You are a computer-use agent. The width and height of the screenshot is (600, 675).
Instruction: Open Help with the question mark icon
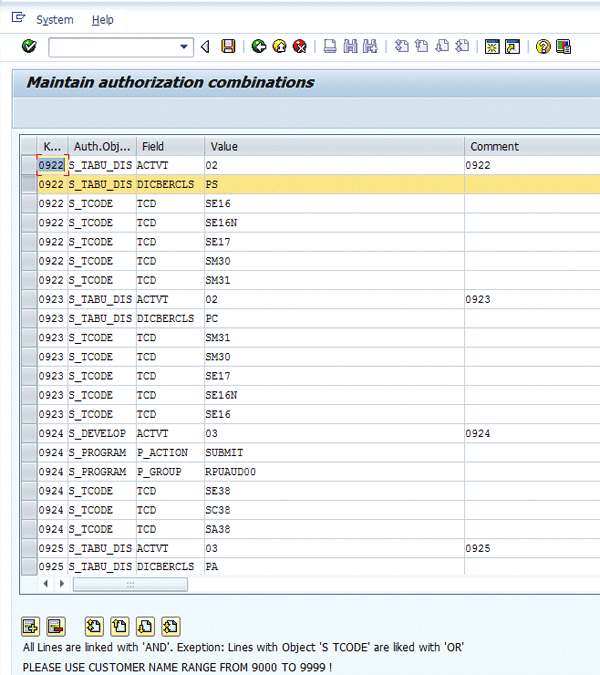point(543,47)
